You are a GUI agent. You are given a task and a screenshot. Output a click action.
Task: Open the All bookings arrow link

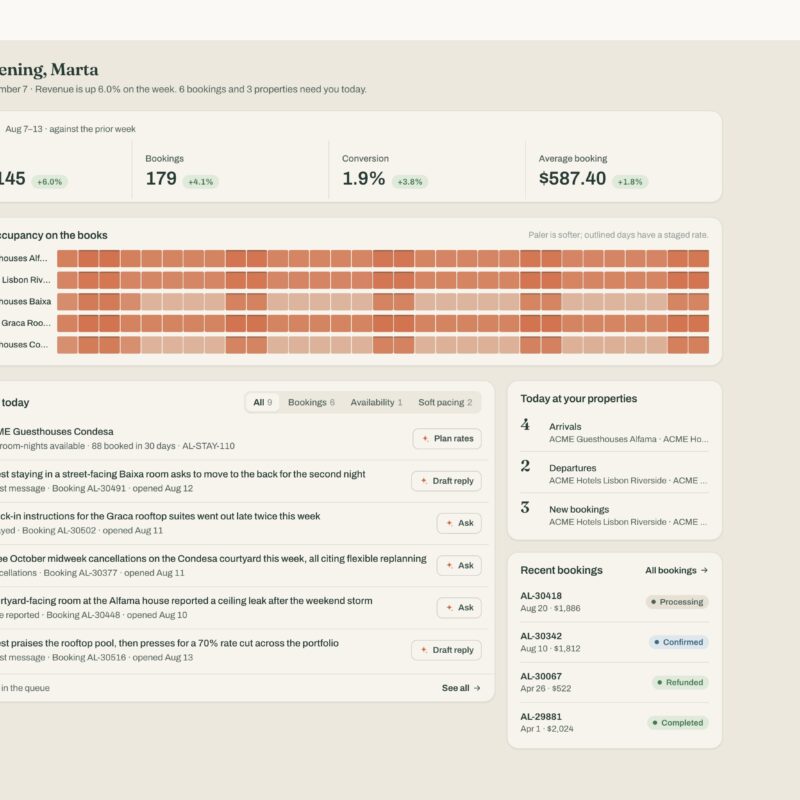[676, 570]
